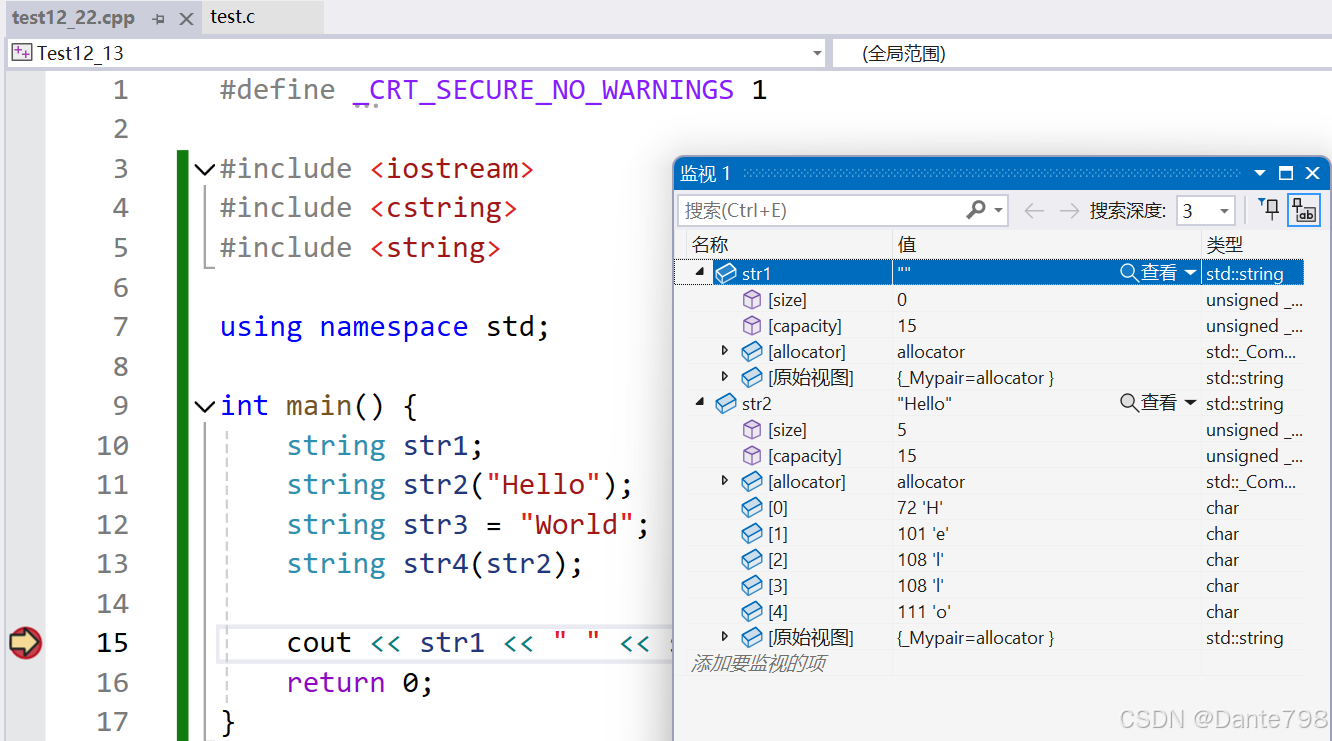Click the breakpoint arrow marker on line 15
1332x741 pixels.
25,642
